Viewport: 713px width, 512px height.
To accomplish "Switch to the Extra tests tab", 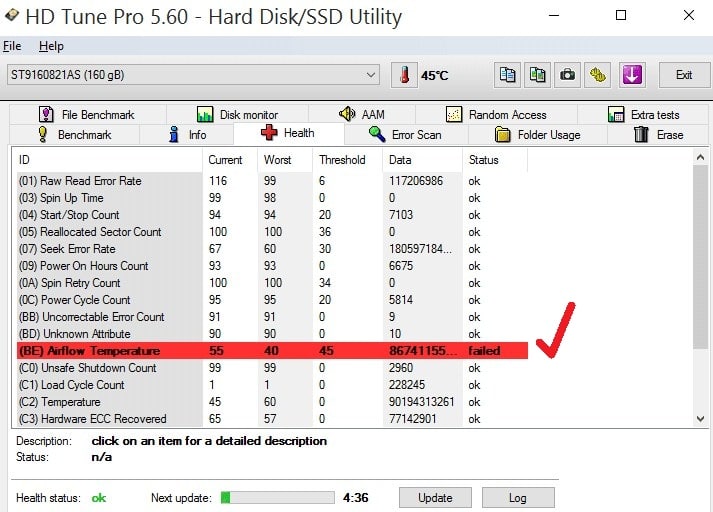I will coord(643,114).
